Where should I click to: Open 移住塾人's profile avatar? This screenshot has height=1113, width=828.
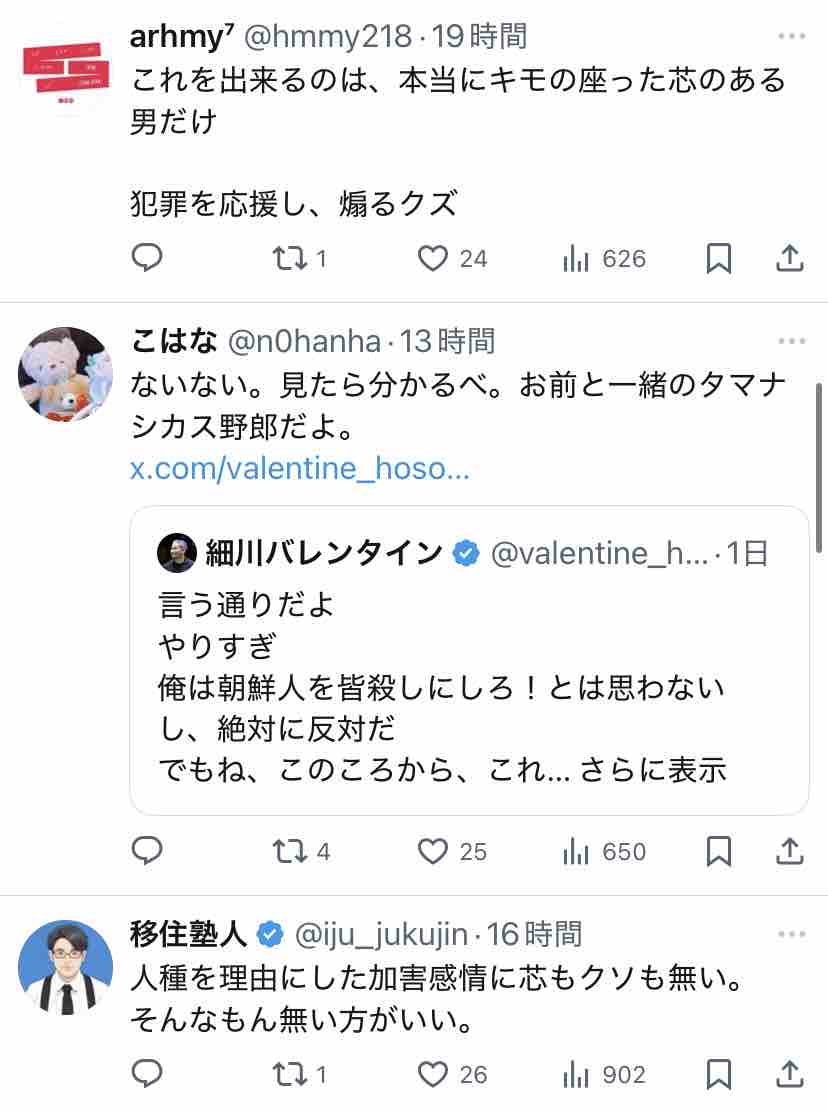click(x=65, y=967)
